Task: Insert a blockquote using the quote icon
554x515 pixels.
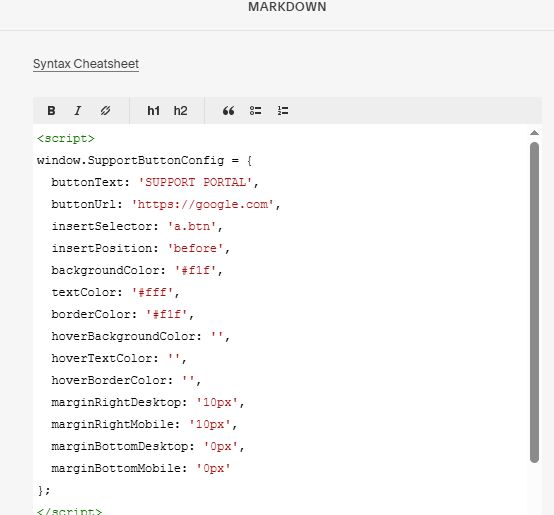Action: click(228, 111)
